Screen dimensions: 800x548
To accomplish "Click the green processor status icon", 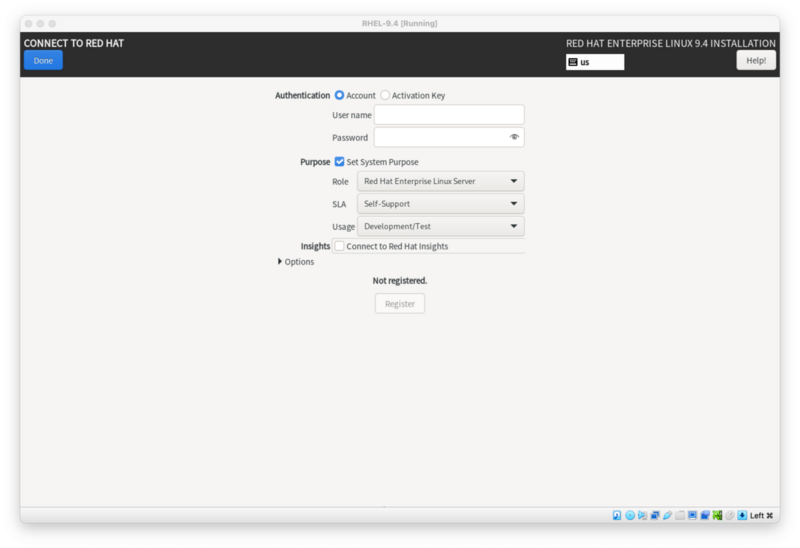I will coord(717,515).
